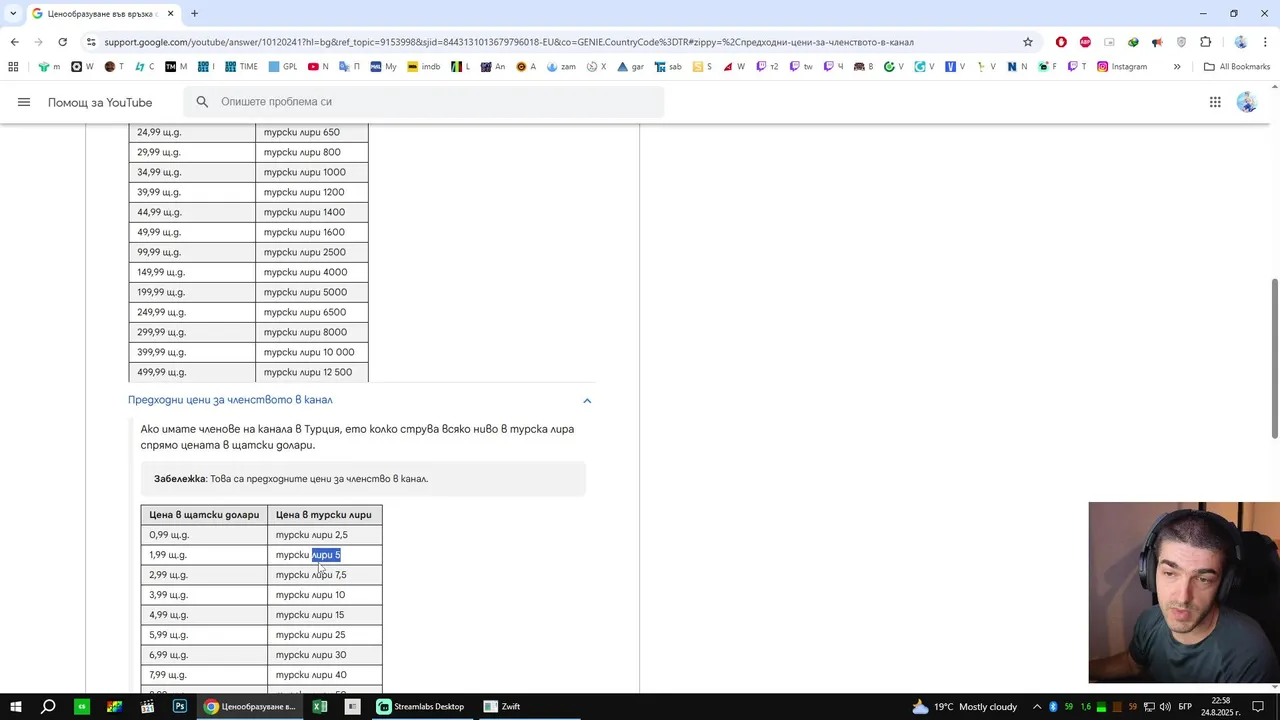Open the YouTube Help hamburger menu

24,102
